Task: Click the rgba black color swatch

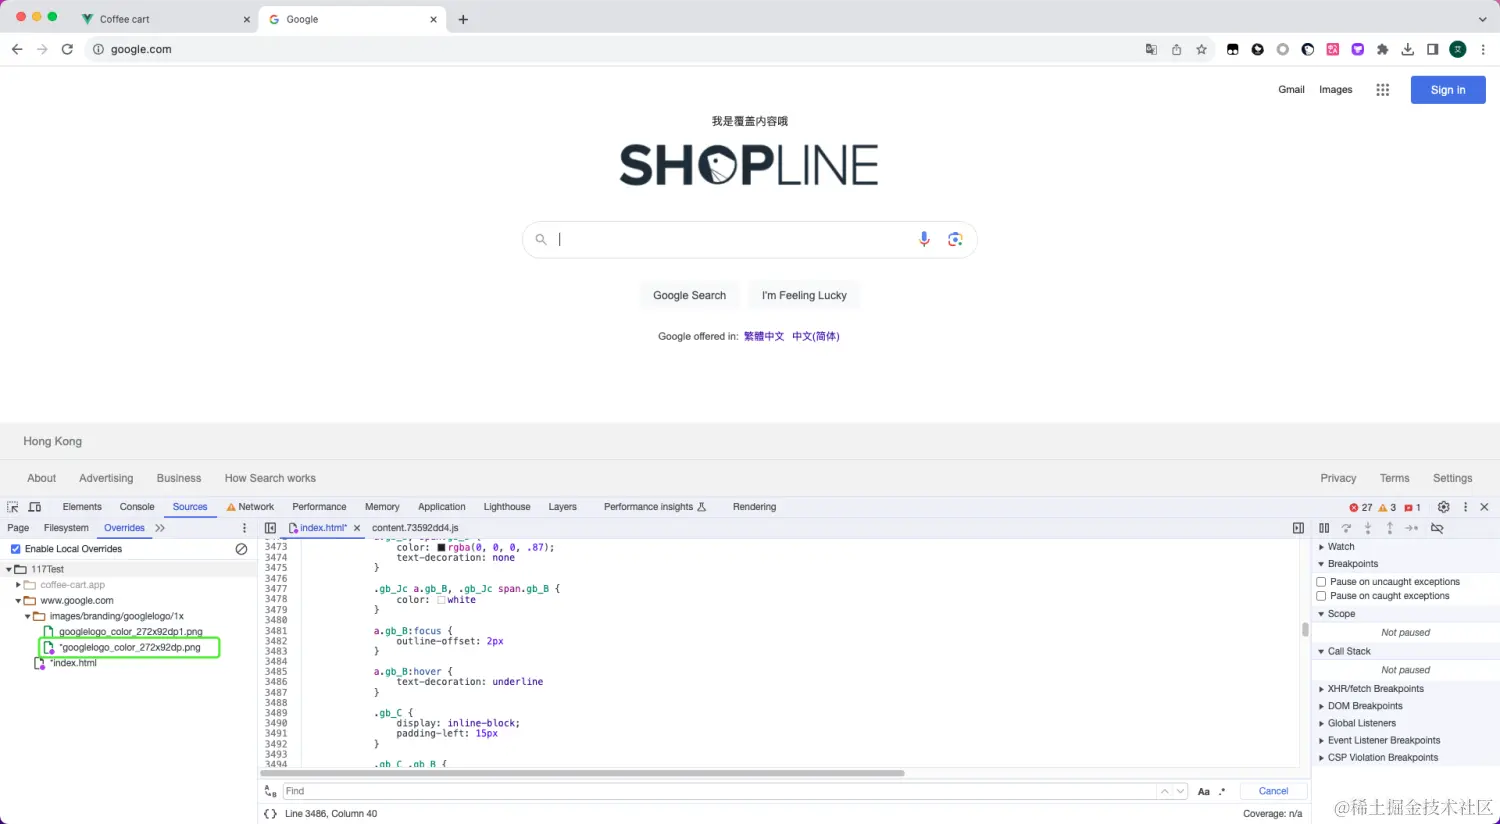Action: [x=441, y=548]
